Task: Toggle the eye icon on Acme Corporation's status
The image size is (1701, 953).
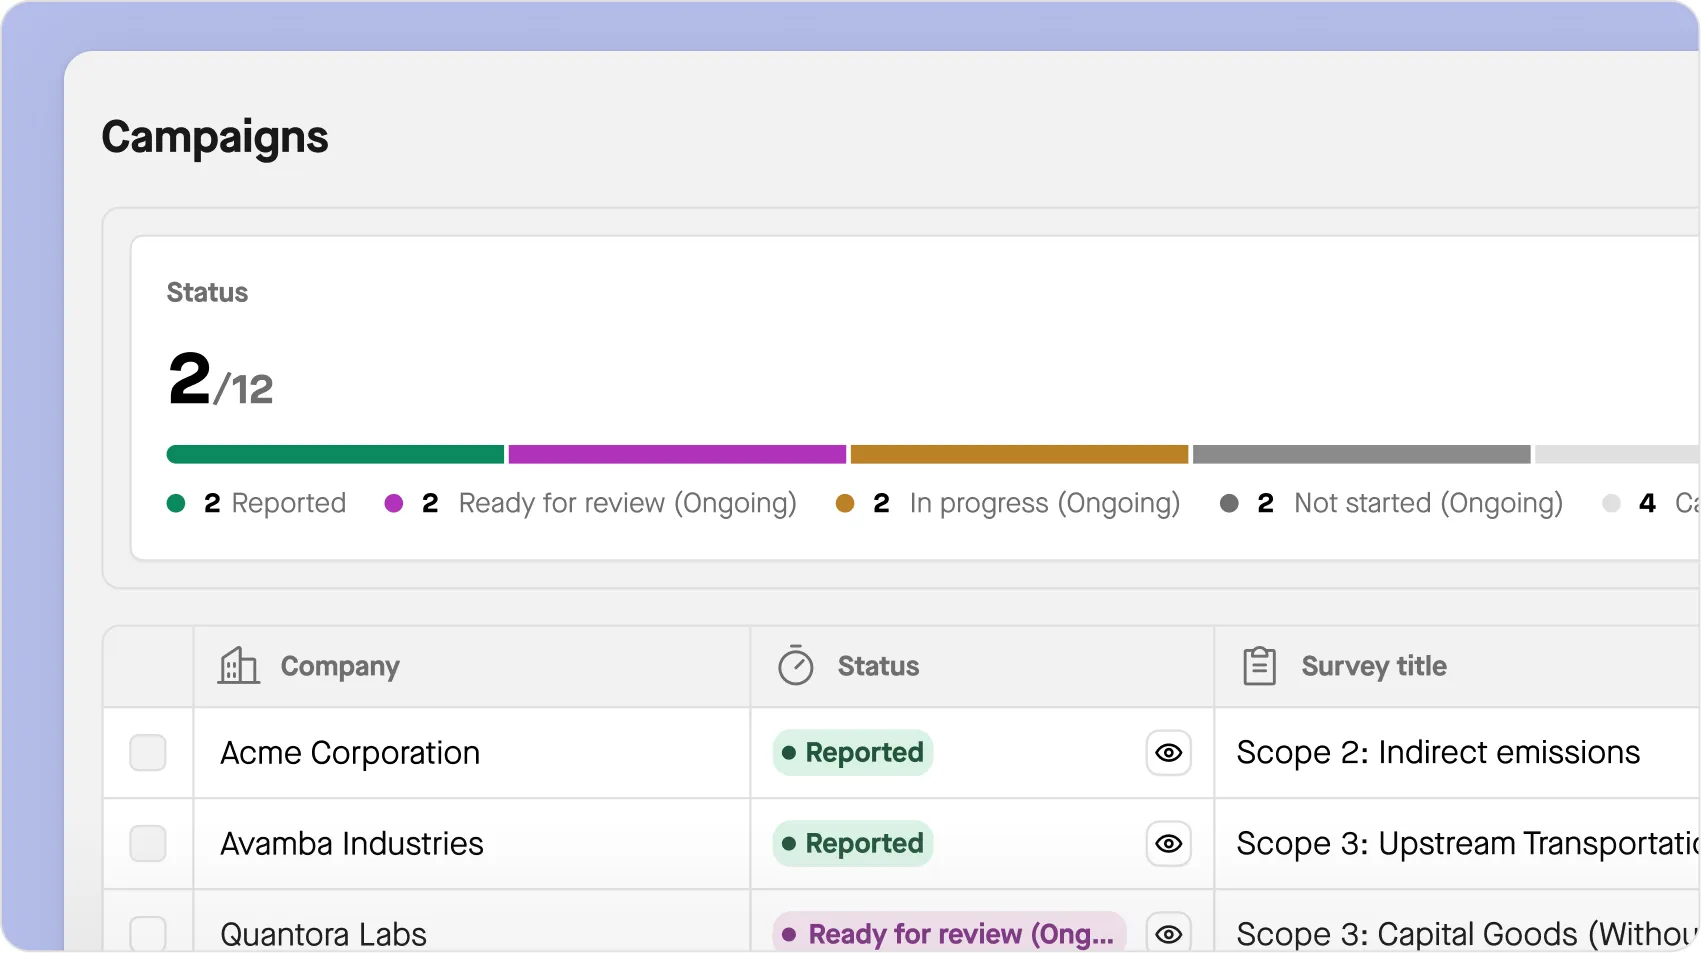Action: coord(1168,753)
